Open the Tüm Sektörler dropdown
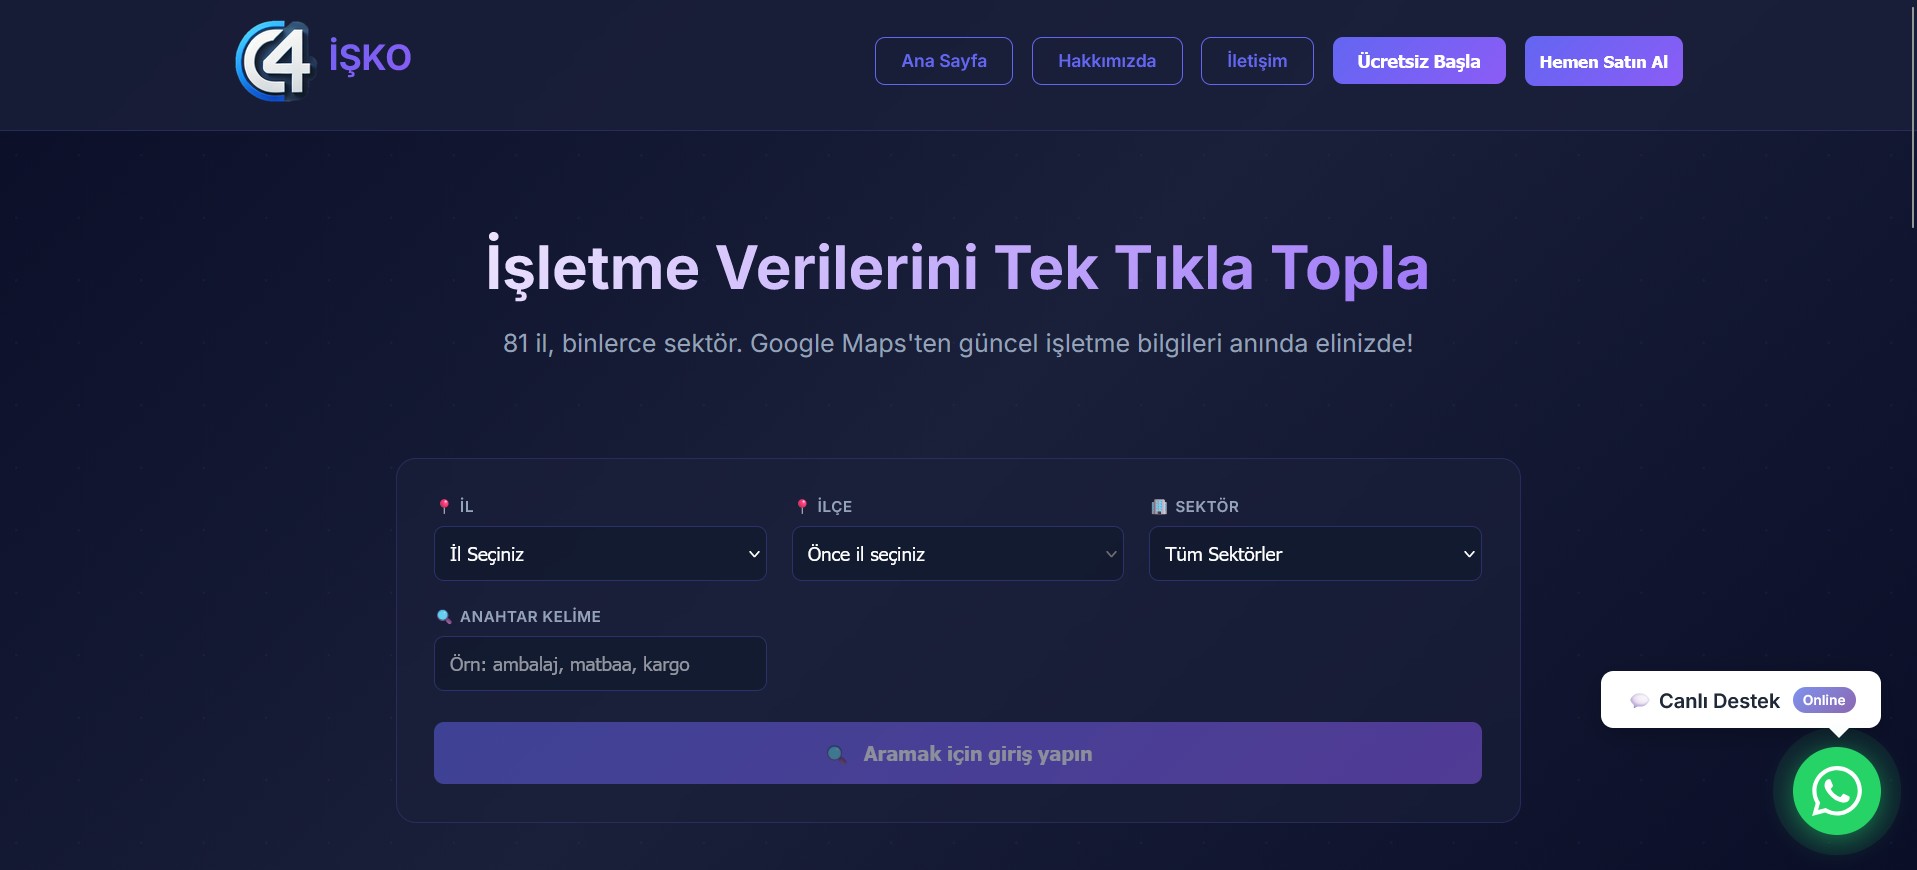Screen dimensions: 1917x870 1315,554
